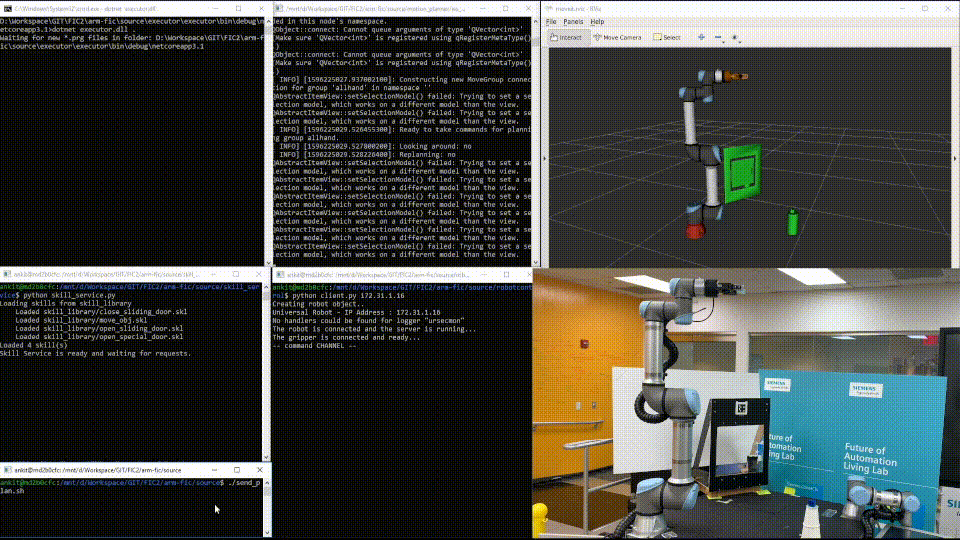Click the client.py terminal title bar icon

pyautogui.click(x=279, y=274)
